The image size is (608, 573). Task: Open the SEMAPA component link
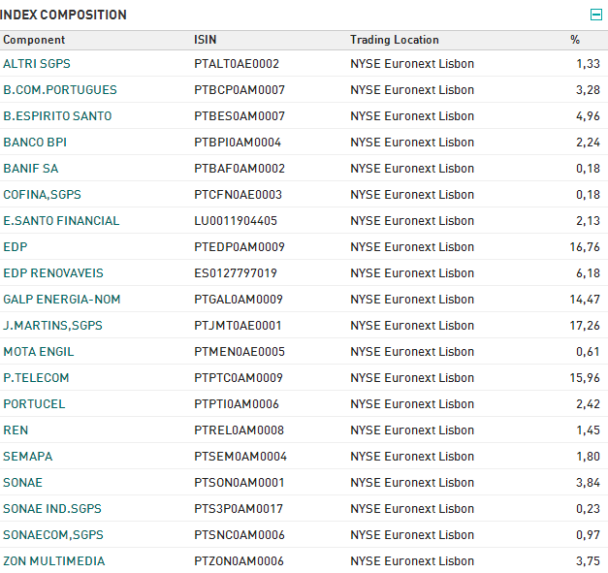(x=28, y=456)
